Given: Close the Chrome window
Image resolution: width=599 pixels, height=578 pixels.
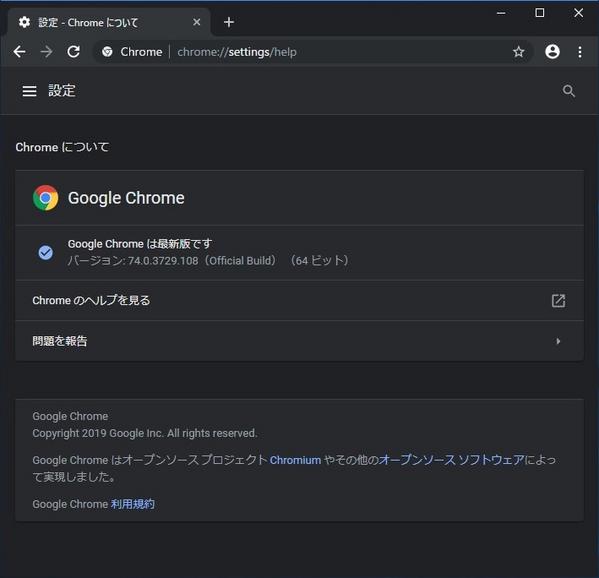Looking at the screenshot, I should (578, 13).
